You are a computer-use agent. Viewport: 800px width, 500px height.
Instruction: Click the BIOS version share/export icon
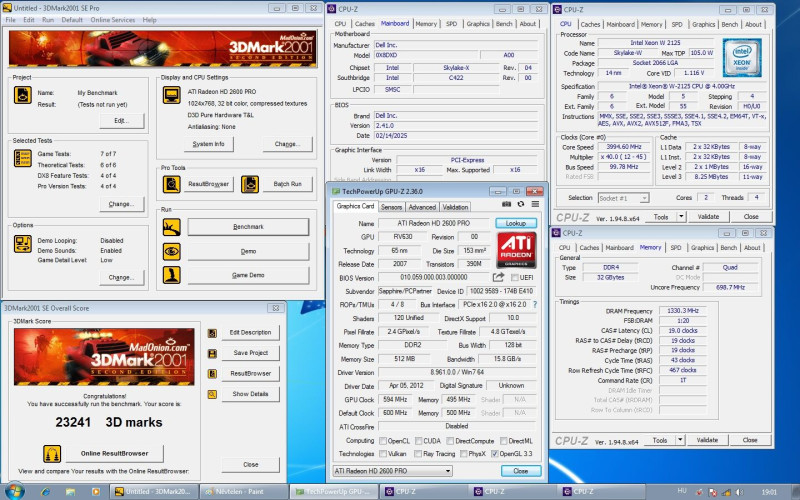click(499, 277)
